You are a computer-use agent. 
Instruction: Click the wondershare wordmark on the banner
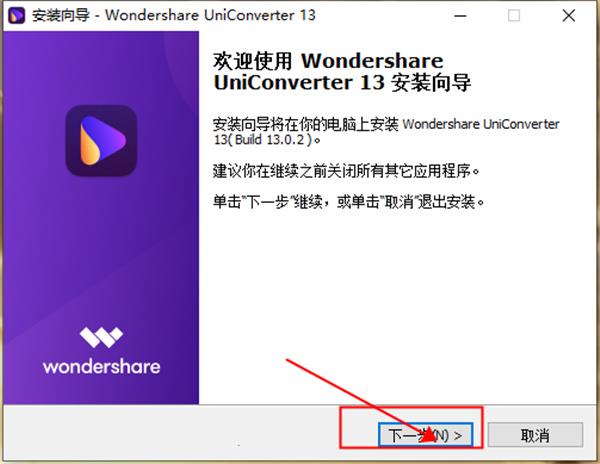coord(101,367)
